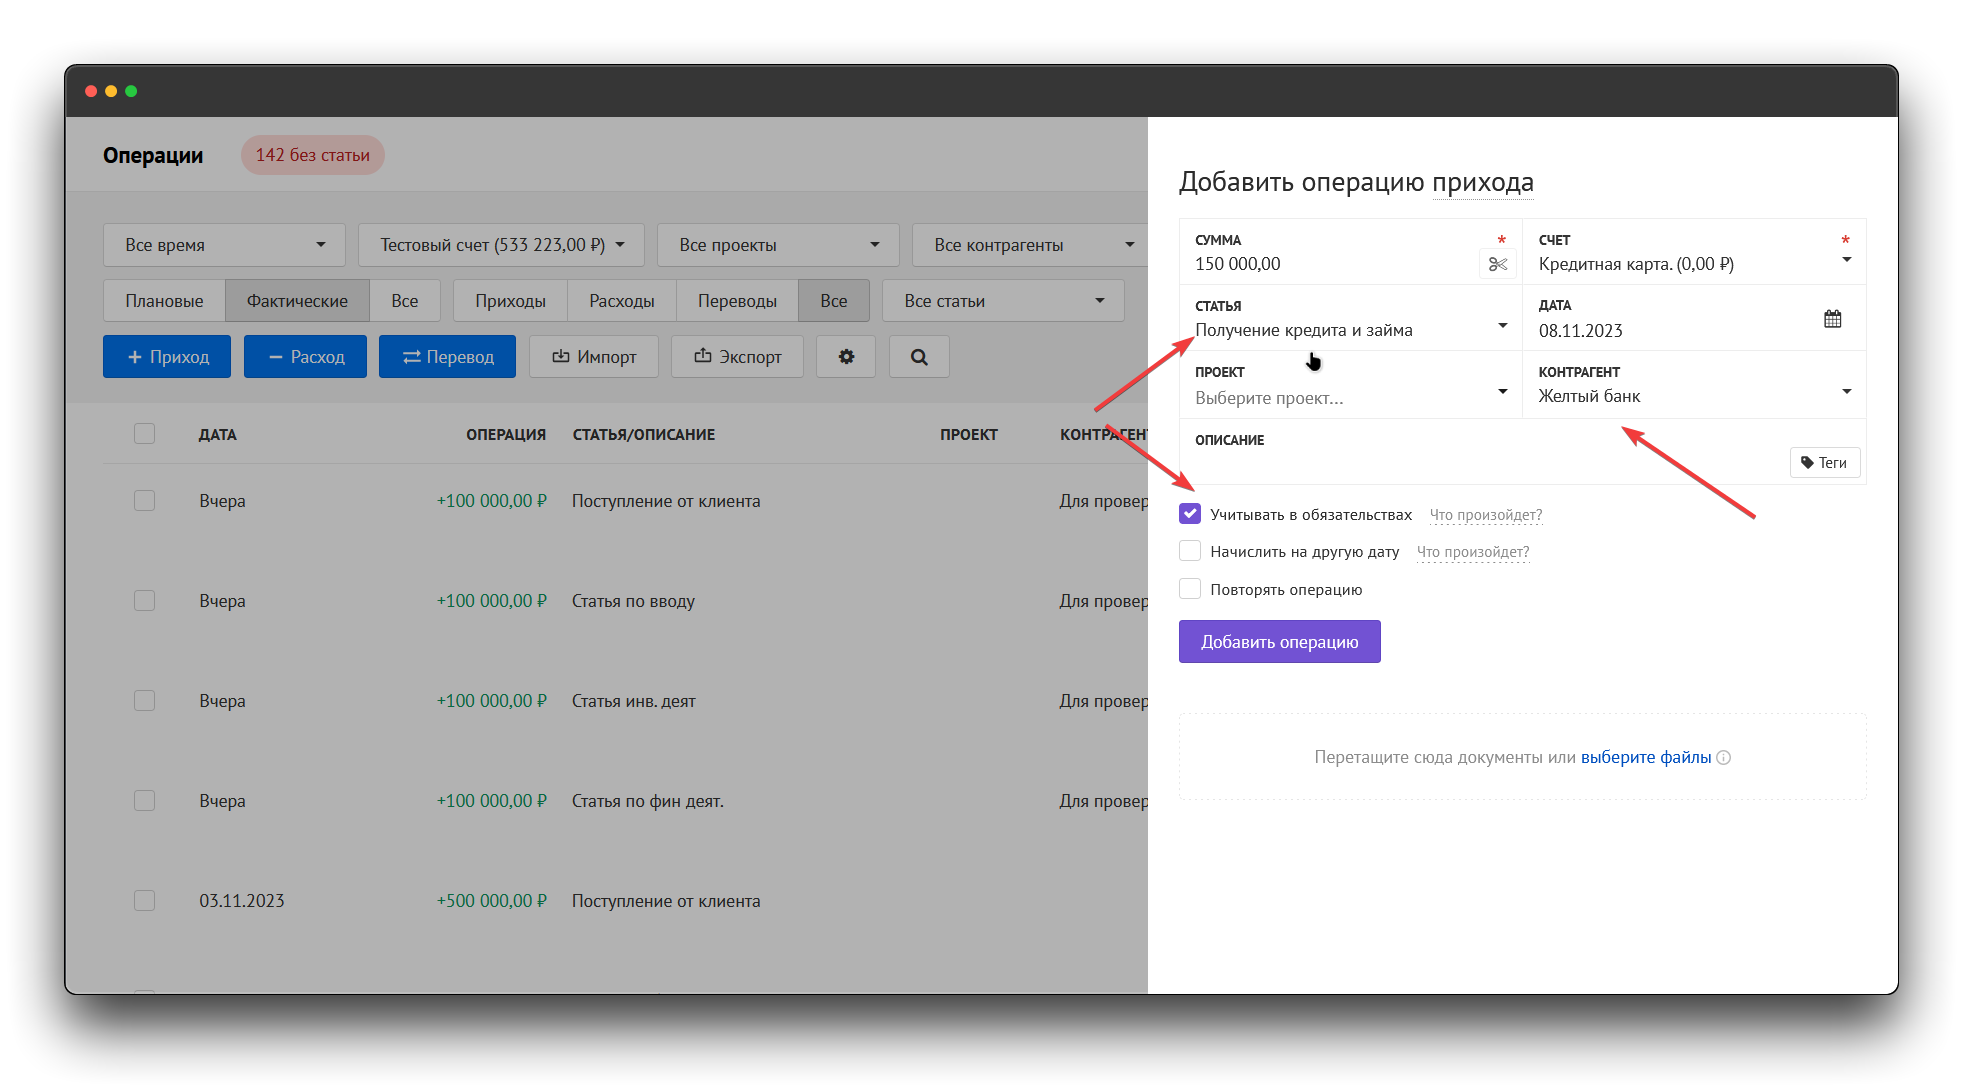Click Что произойдет? beside Начислить на другую дату
The width and height of the screenshot is (1963, 1091).
[1473, 552]
